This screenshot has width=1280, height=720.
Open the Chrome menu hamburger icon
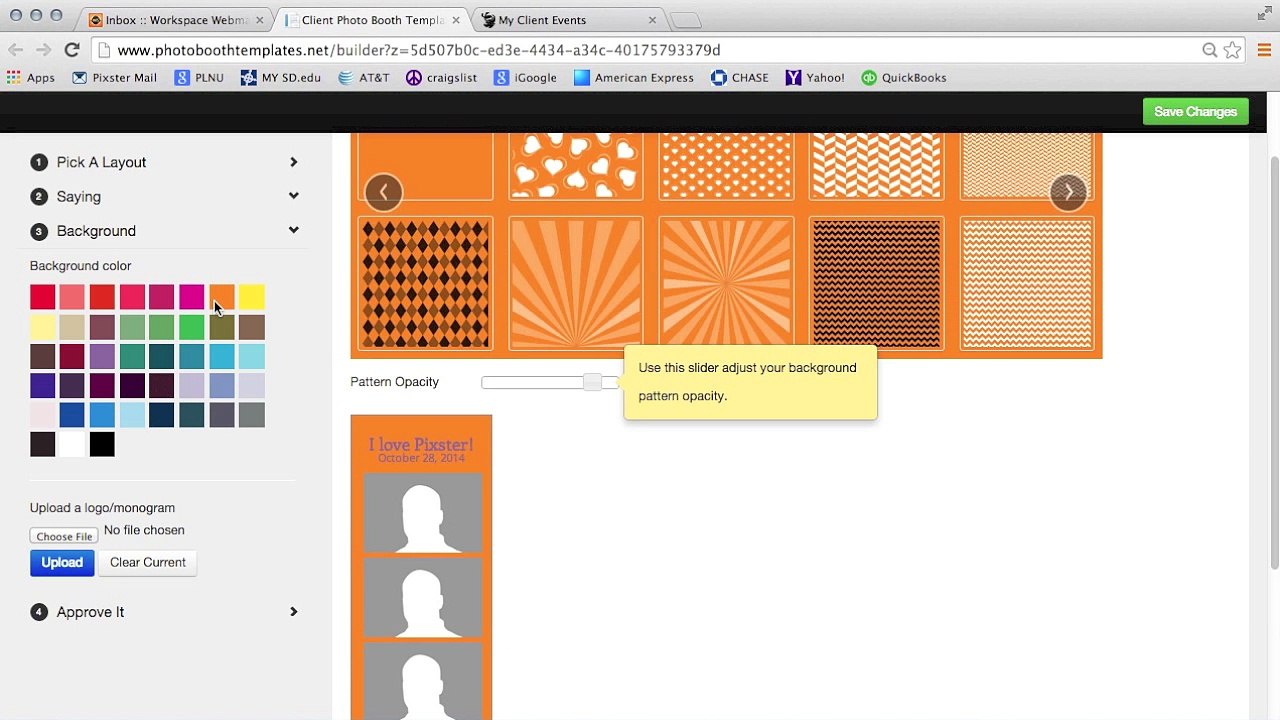point(1264,50)
